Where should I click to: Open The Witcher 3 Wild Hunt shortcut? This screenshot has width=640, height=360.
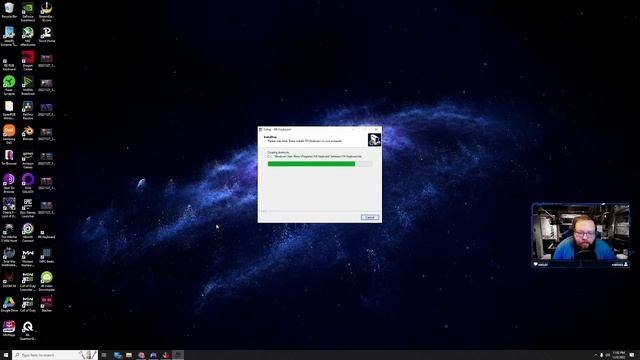[x=9, y=232]
